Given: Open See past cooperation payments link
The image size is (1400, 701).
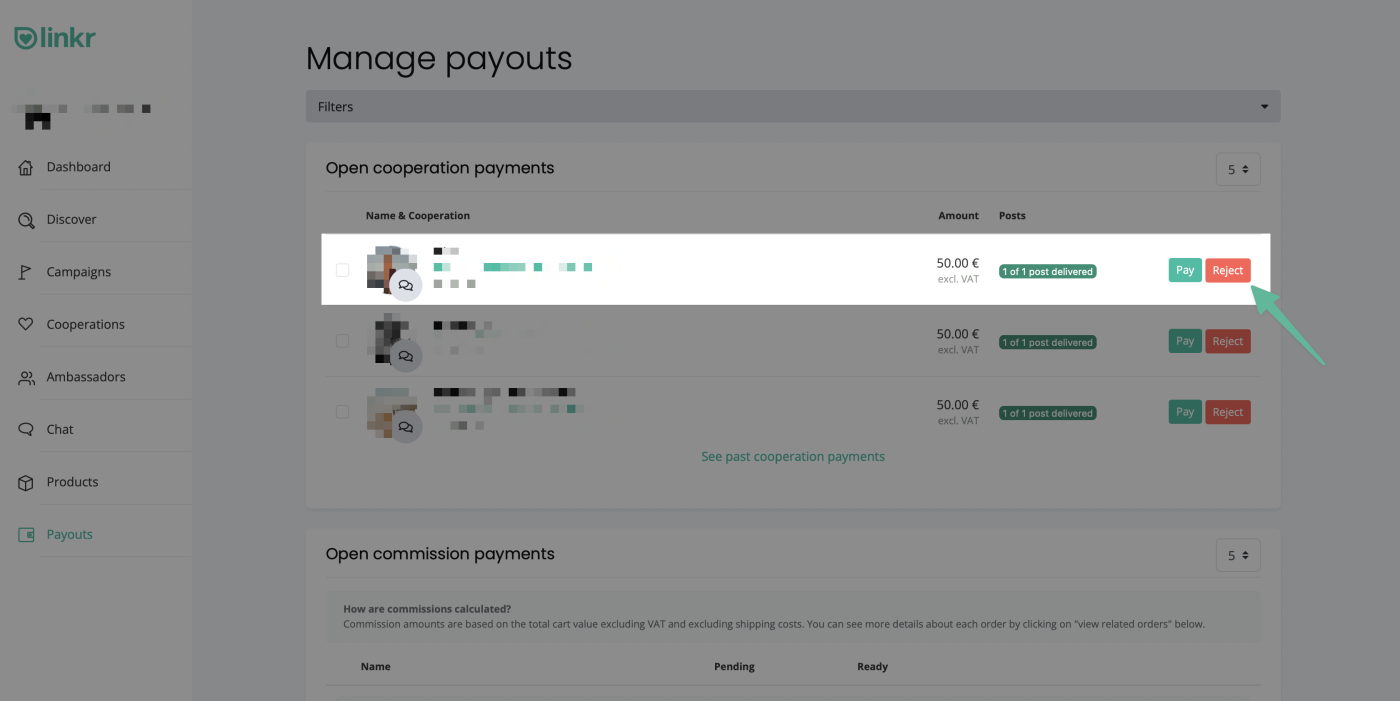Looking at the screenshot, I should pos(793,456).
